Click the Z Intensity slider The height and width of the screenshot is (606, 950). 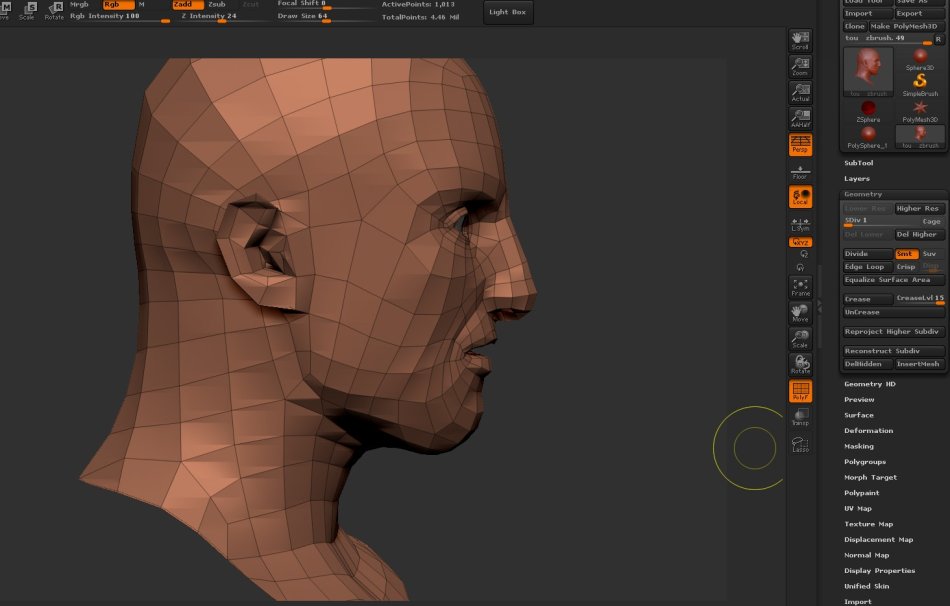(209, 17)
